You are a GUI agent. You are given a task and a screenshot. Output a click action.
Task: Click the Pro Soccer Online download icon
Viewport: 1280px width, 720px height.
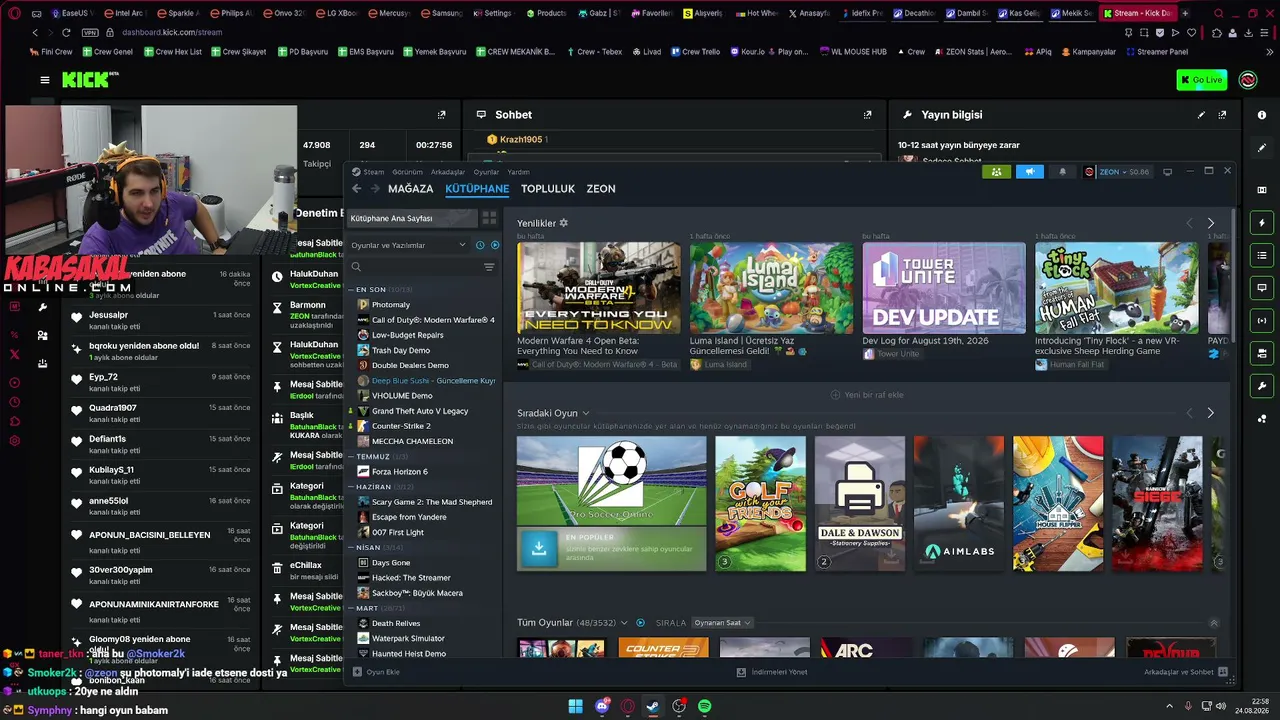539,548
